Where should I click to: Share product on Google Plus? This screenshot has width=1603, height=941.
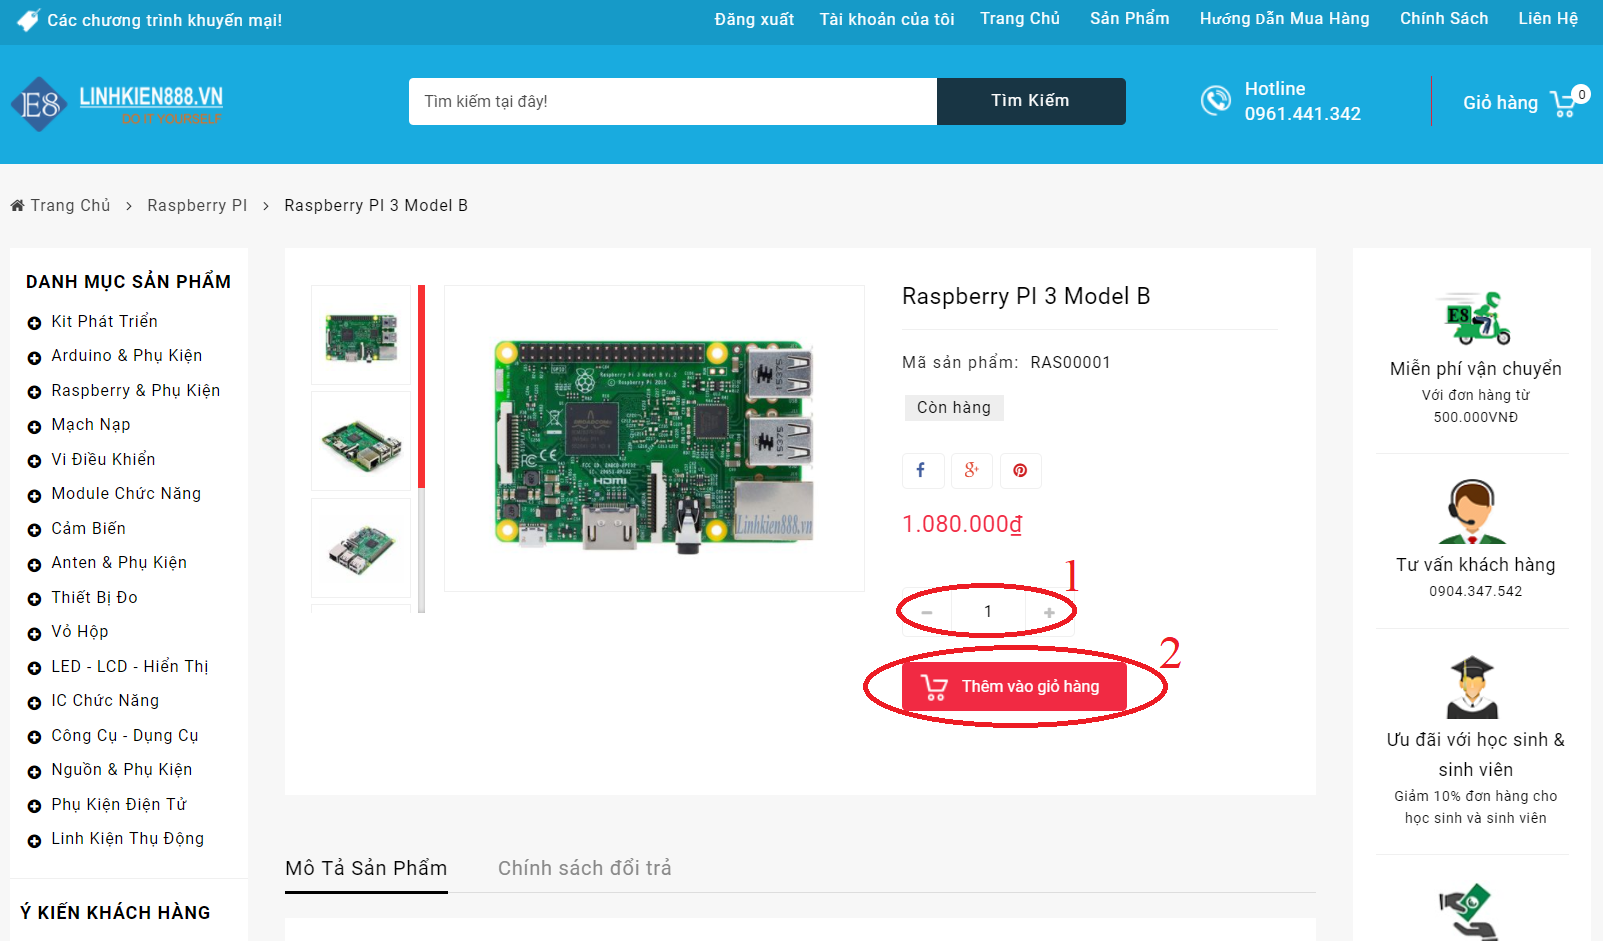click(971, 470)
